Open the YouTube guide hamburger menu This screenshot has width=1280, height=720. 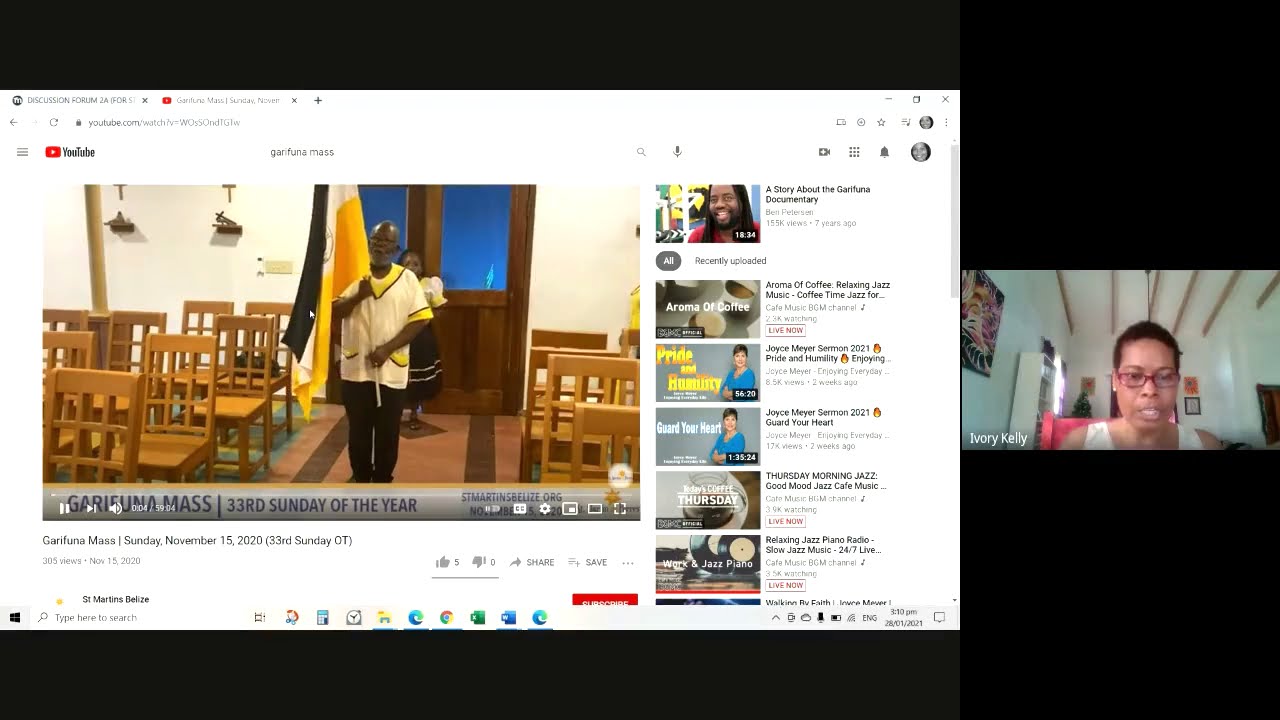click(x=22, y=152)
